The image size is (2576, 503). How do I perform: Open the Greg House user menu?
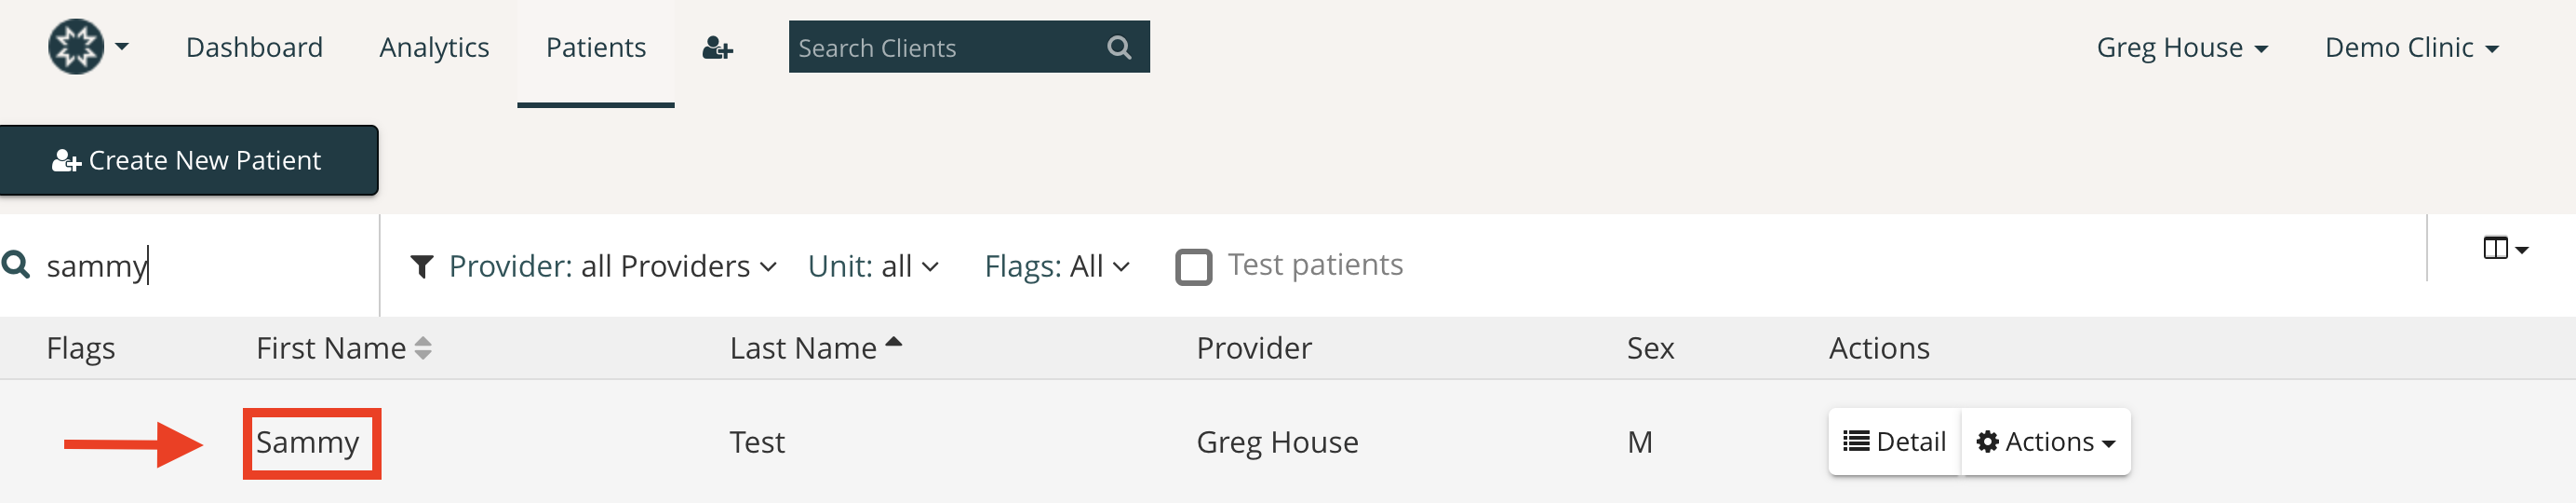coord(2182,47)
